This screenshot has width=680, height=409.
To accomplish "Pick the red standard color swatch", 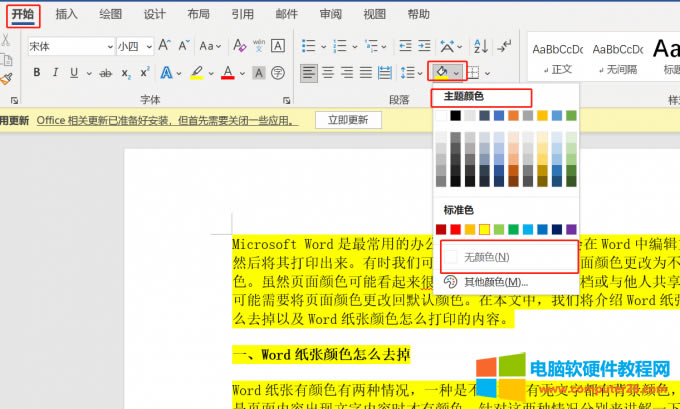I will coord(456,230).
